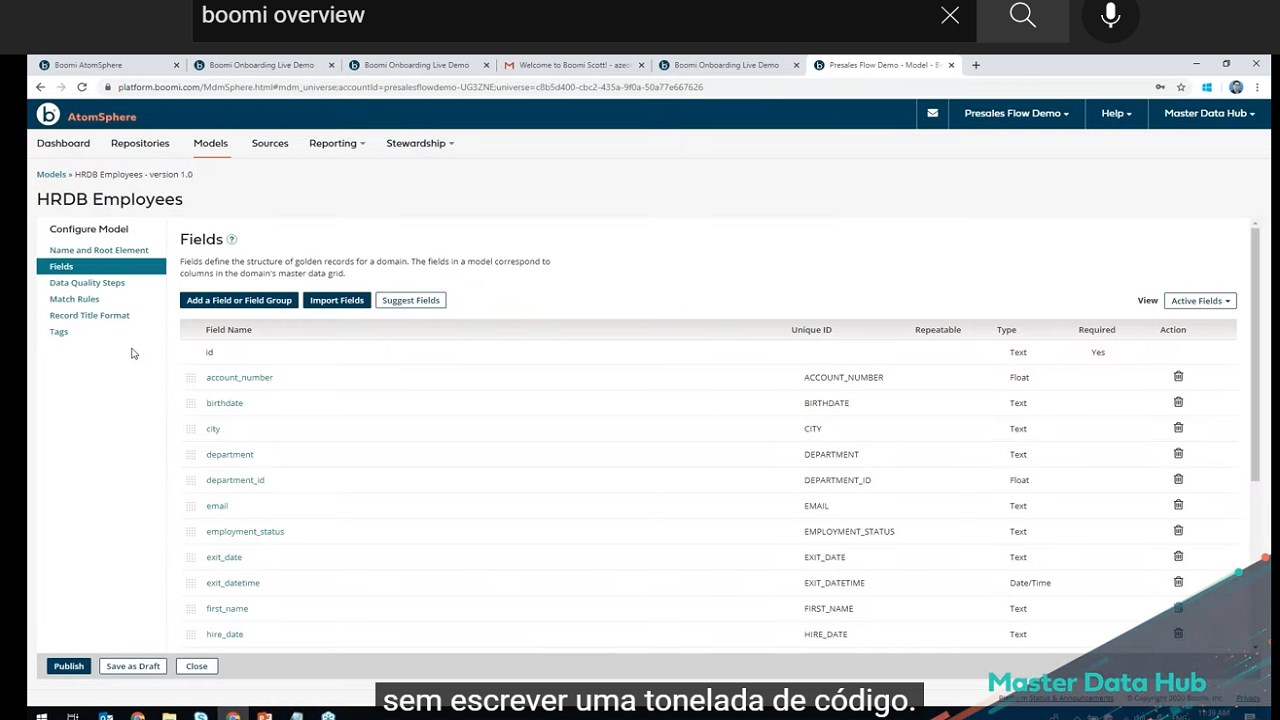Open the Presales Flow Demo account dropdown
The image size is (1280, 720).
click(x=1016, y=113)
